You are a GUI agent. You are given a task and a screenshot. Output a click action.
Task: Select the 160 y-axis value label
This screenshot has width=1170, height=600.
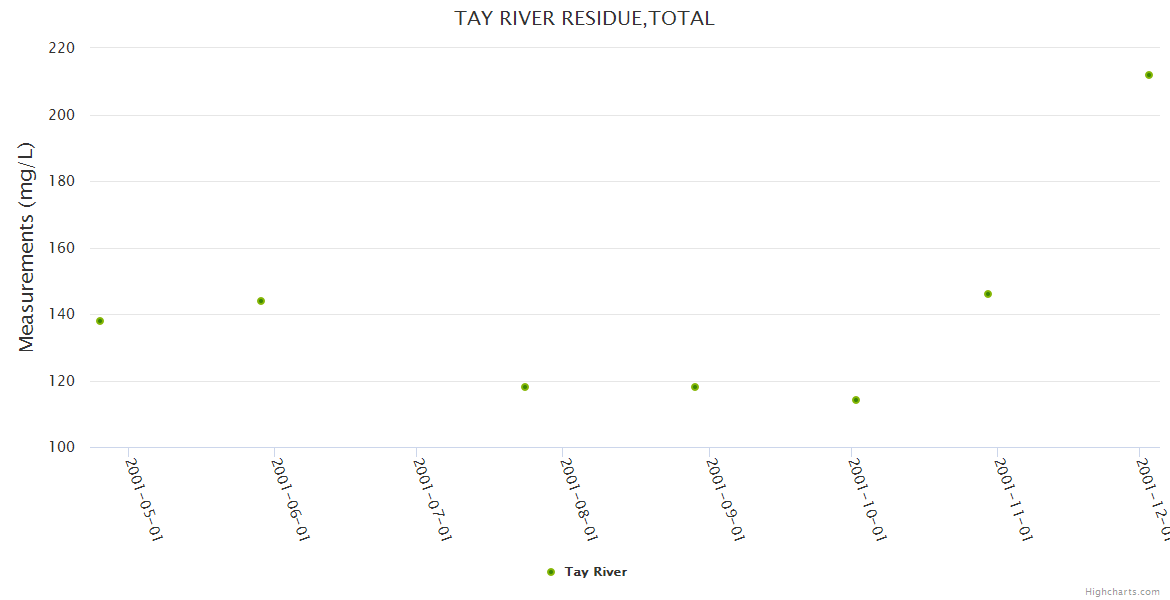pos(62,248)
